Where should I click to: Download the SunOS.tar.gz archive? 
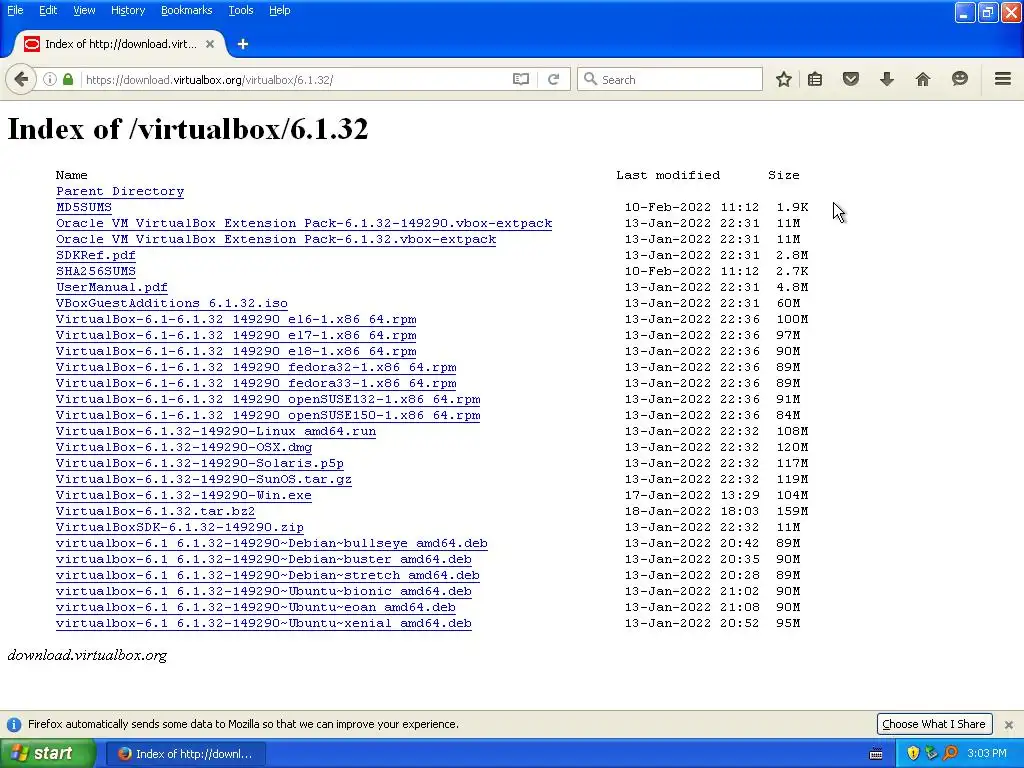204,479
